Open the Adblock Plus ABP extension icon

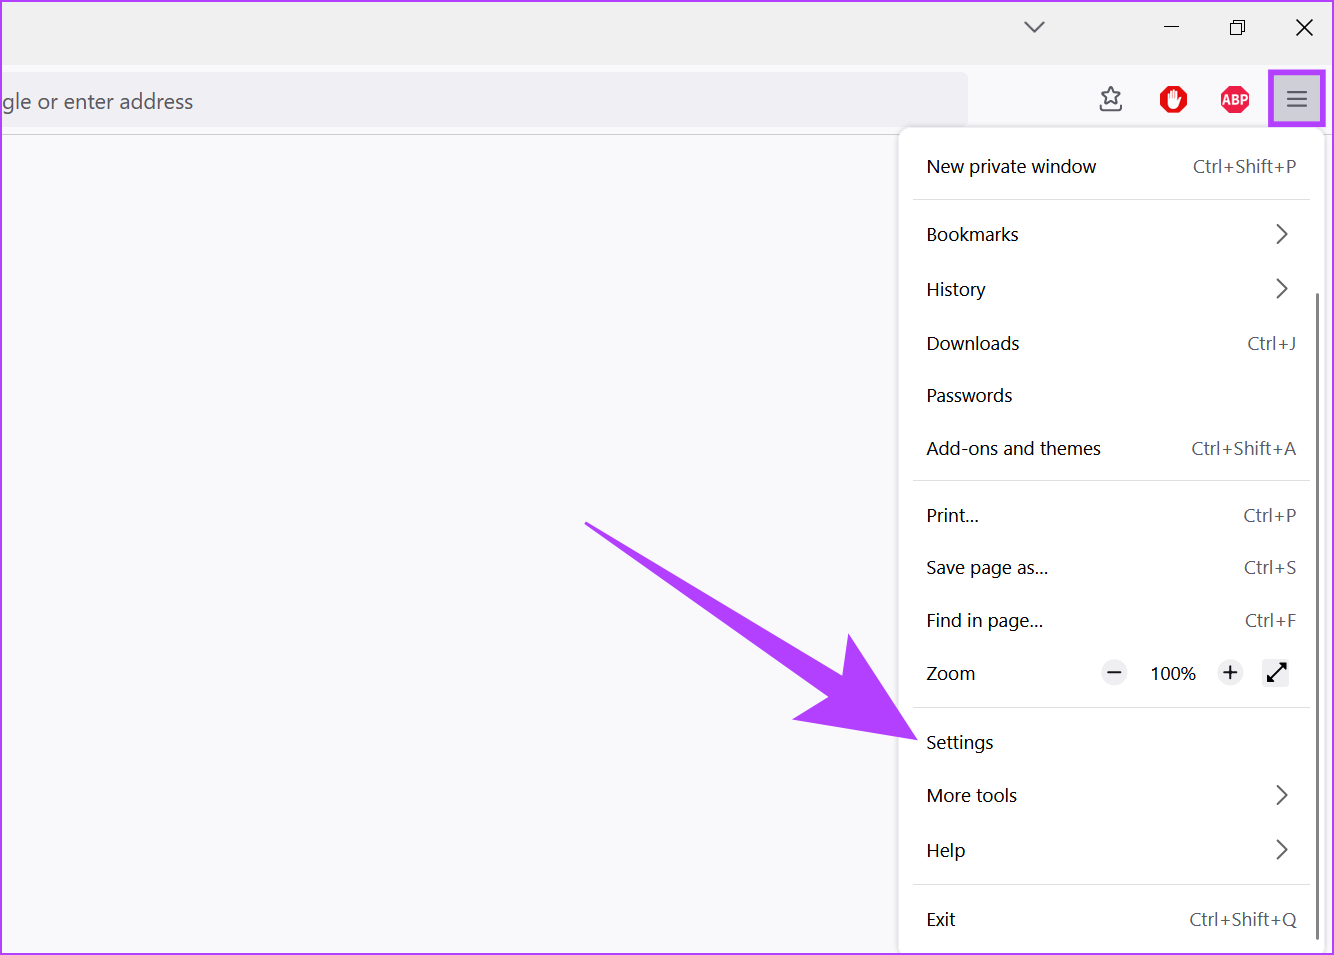(1235, 99)
